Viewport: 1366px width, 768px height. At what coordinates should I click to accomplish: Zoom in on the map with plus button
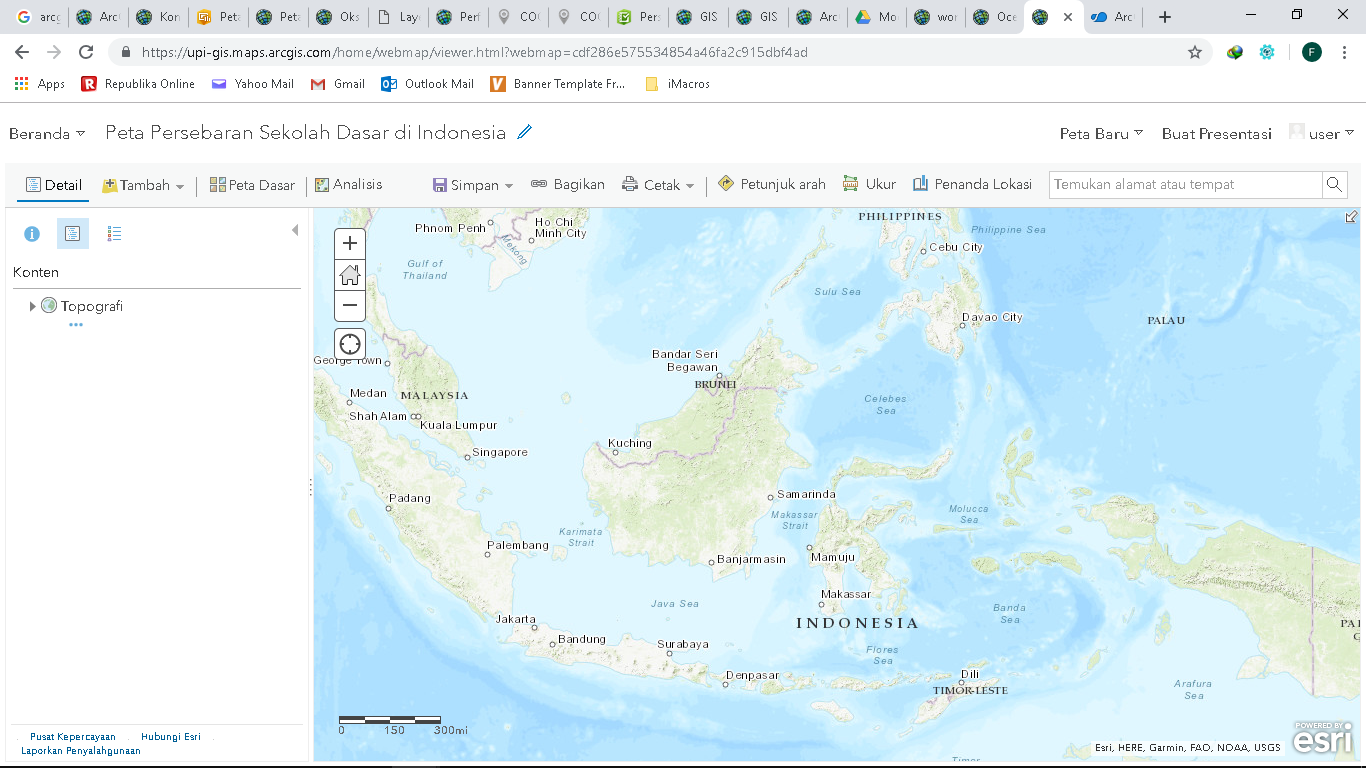click(350, 243)
